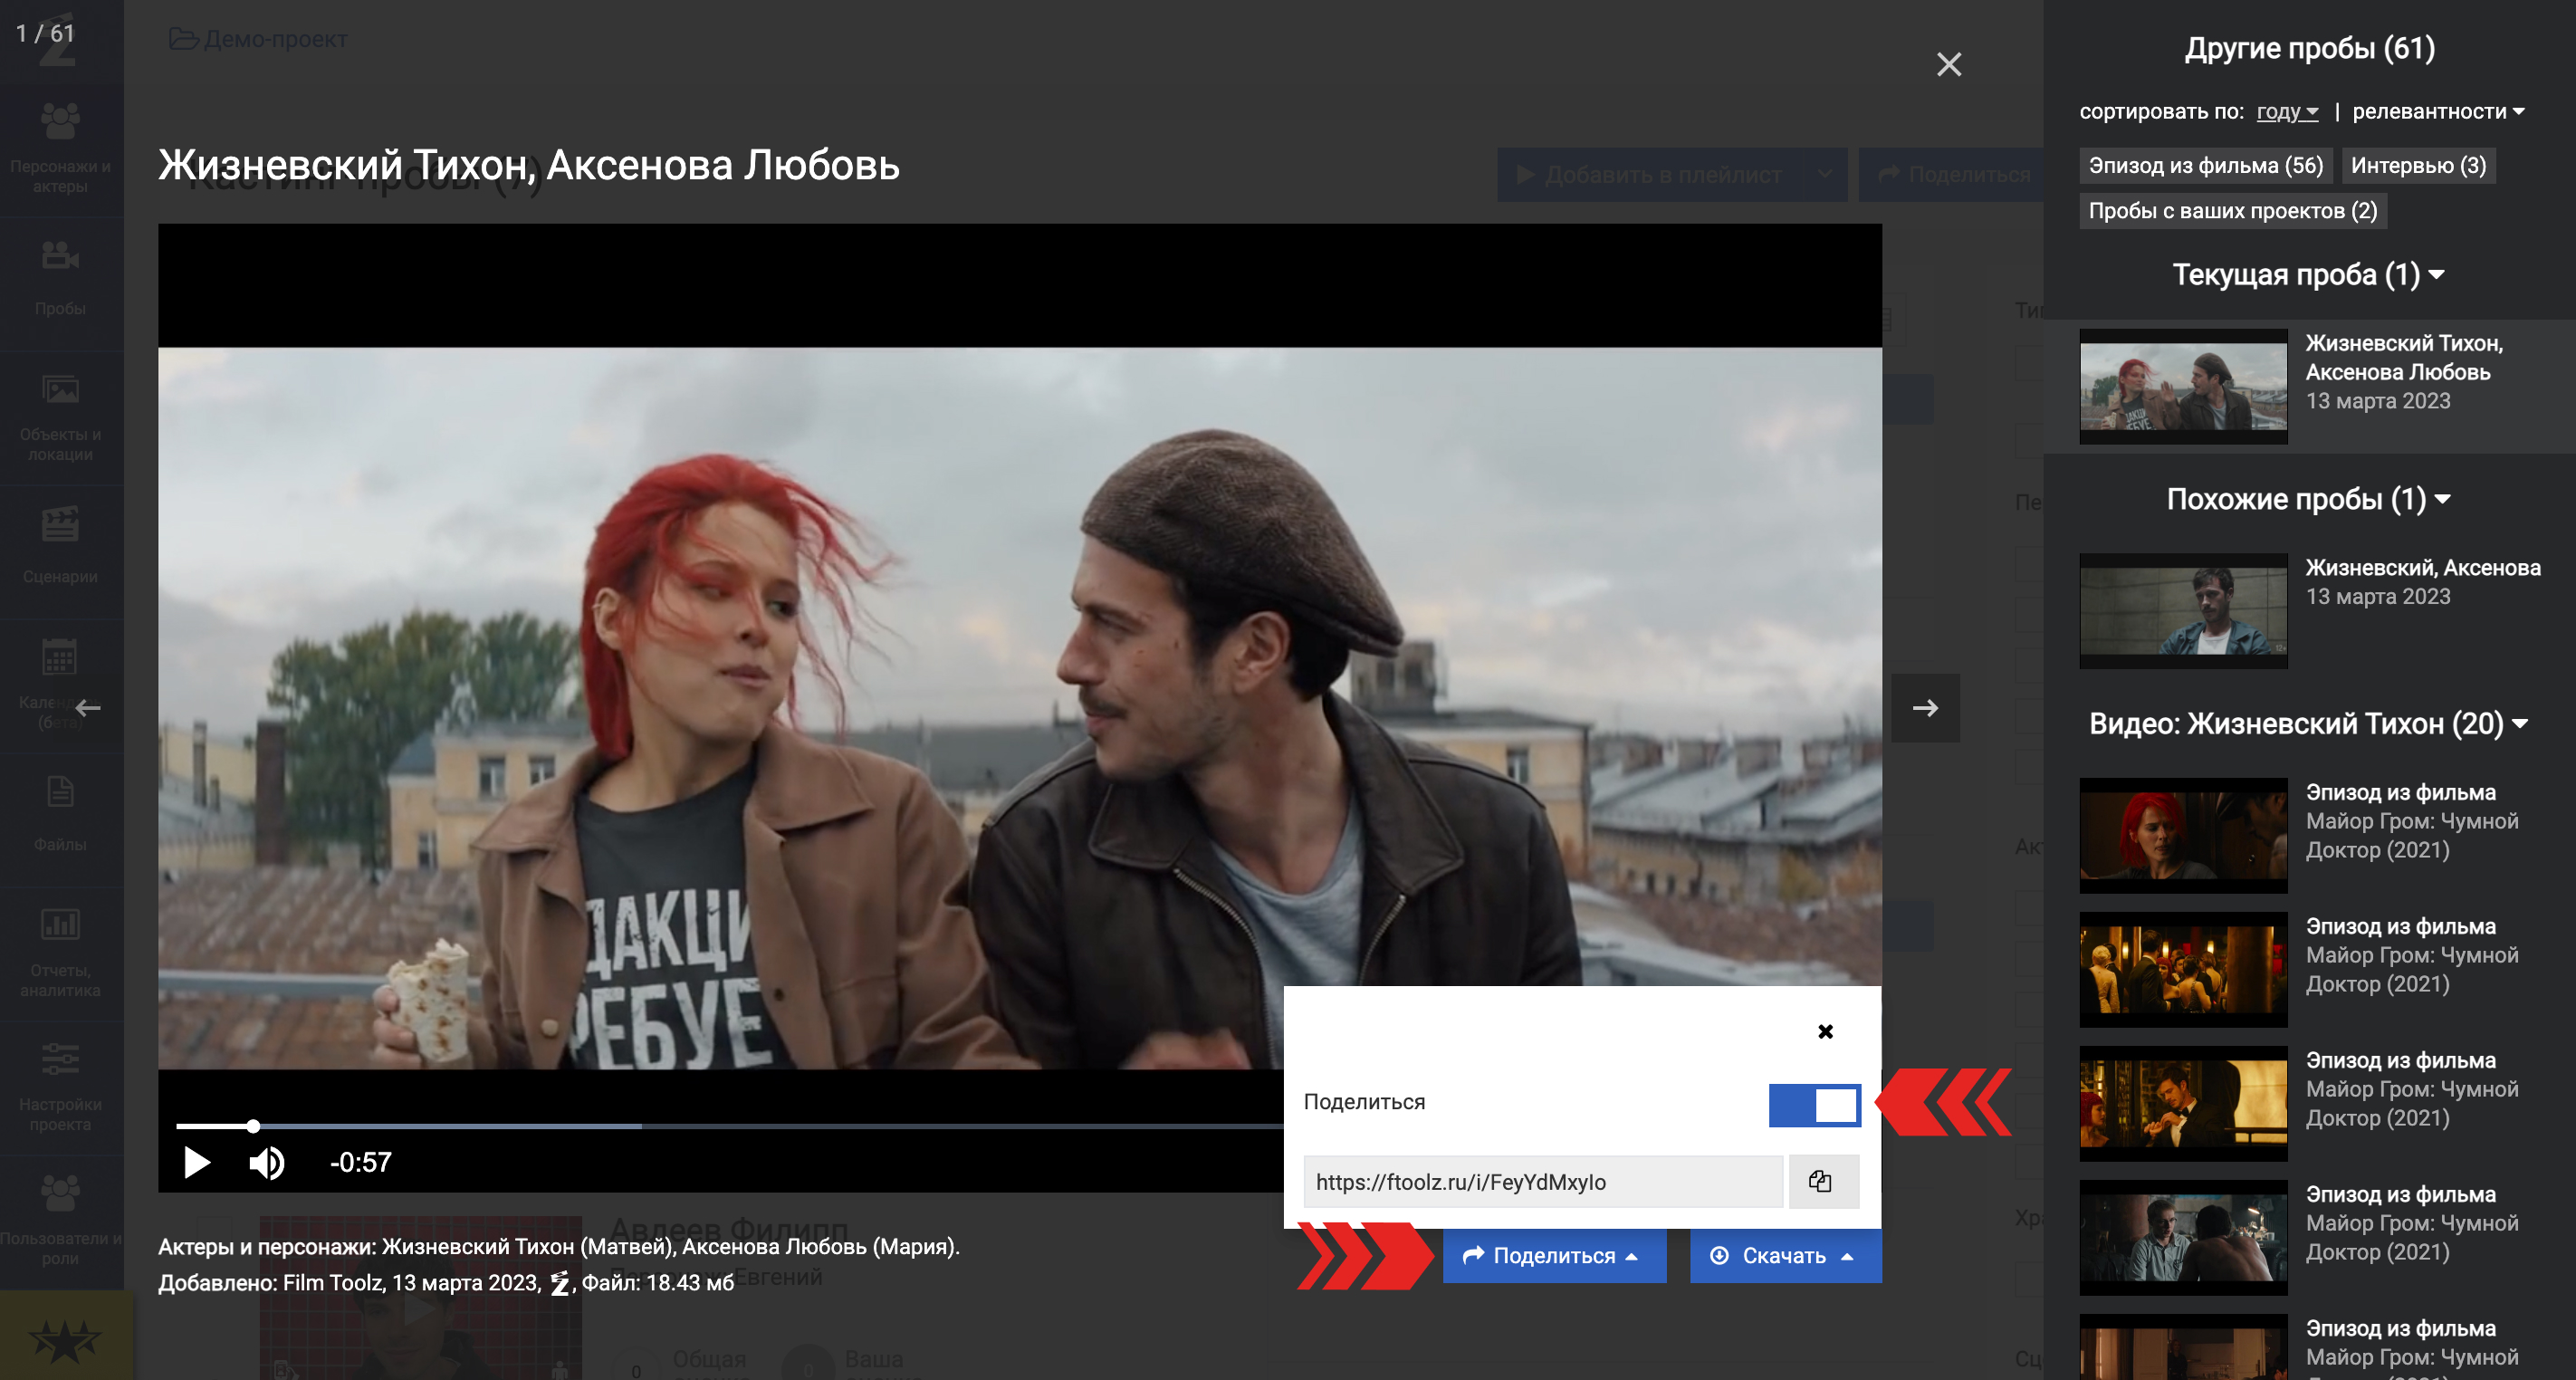Open the Демо-проект breadcrumb link
The height and width of the screenshot is (1380, 2576).
tap(258, 39)
